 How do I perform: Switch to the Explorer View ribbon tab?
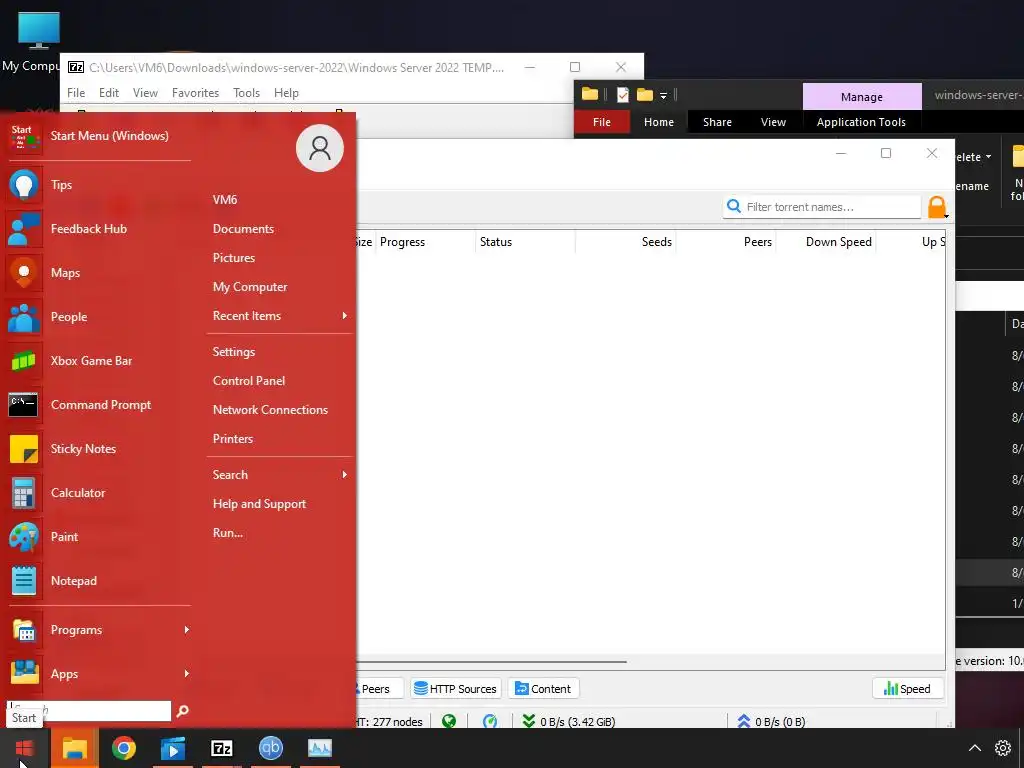pyautogui.click(x=773, y=122)
